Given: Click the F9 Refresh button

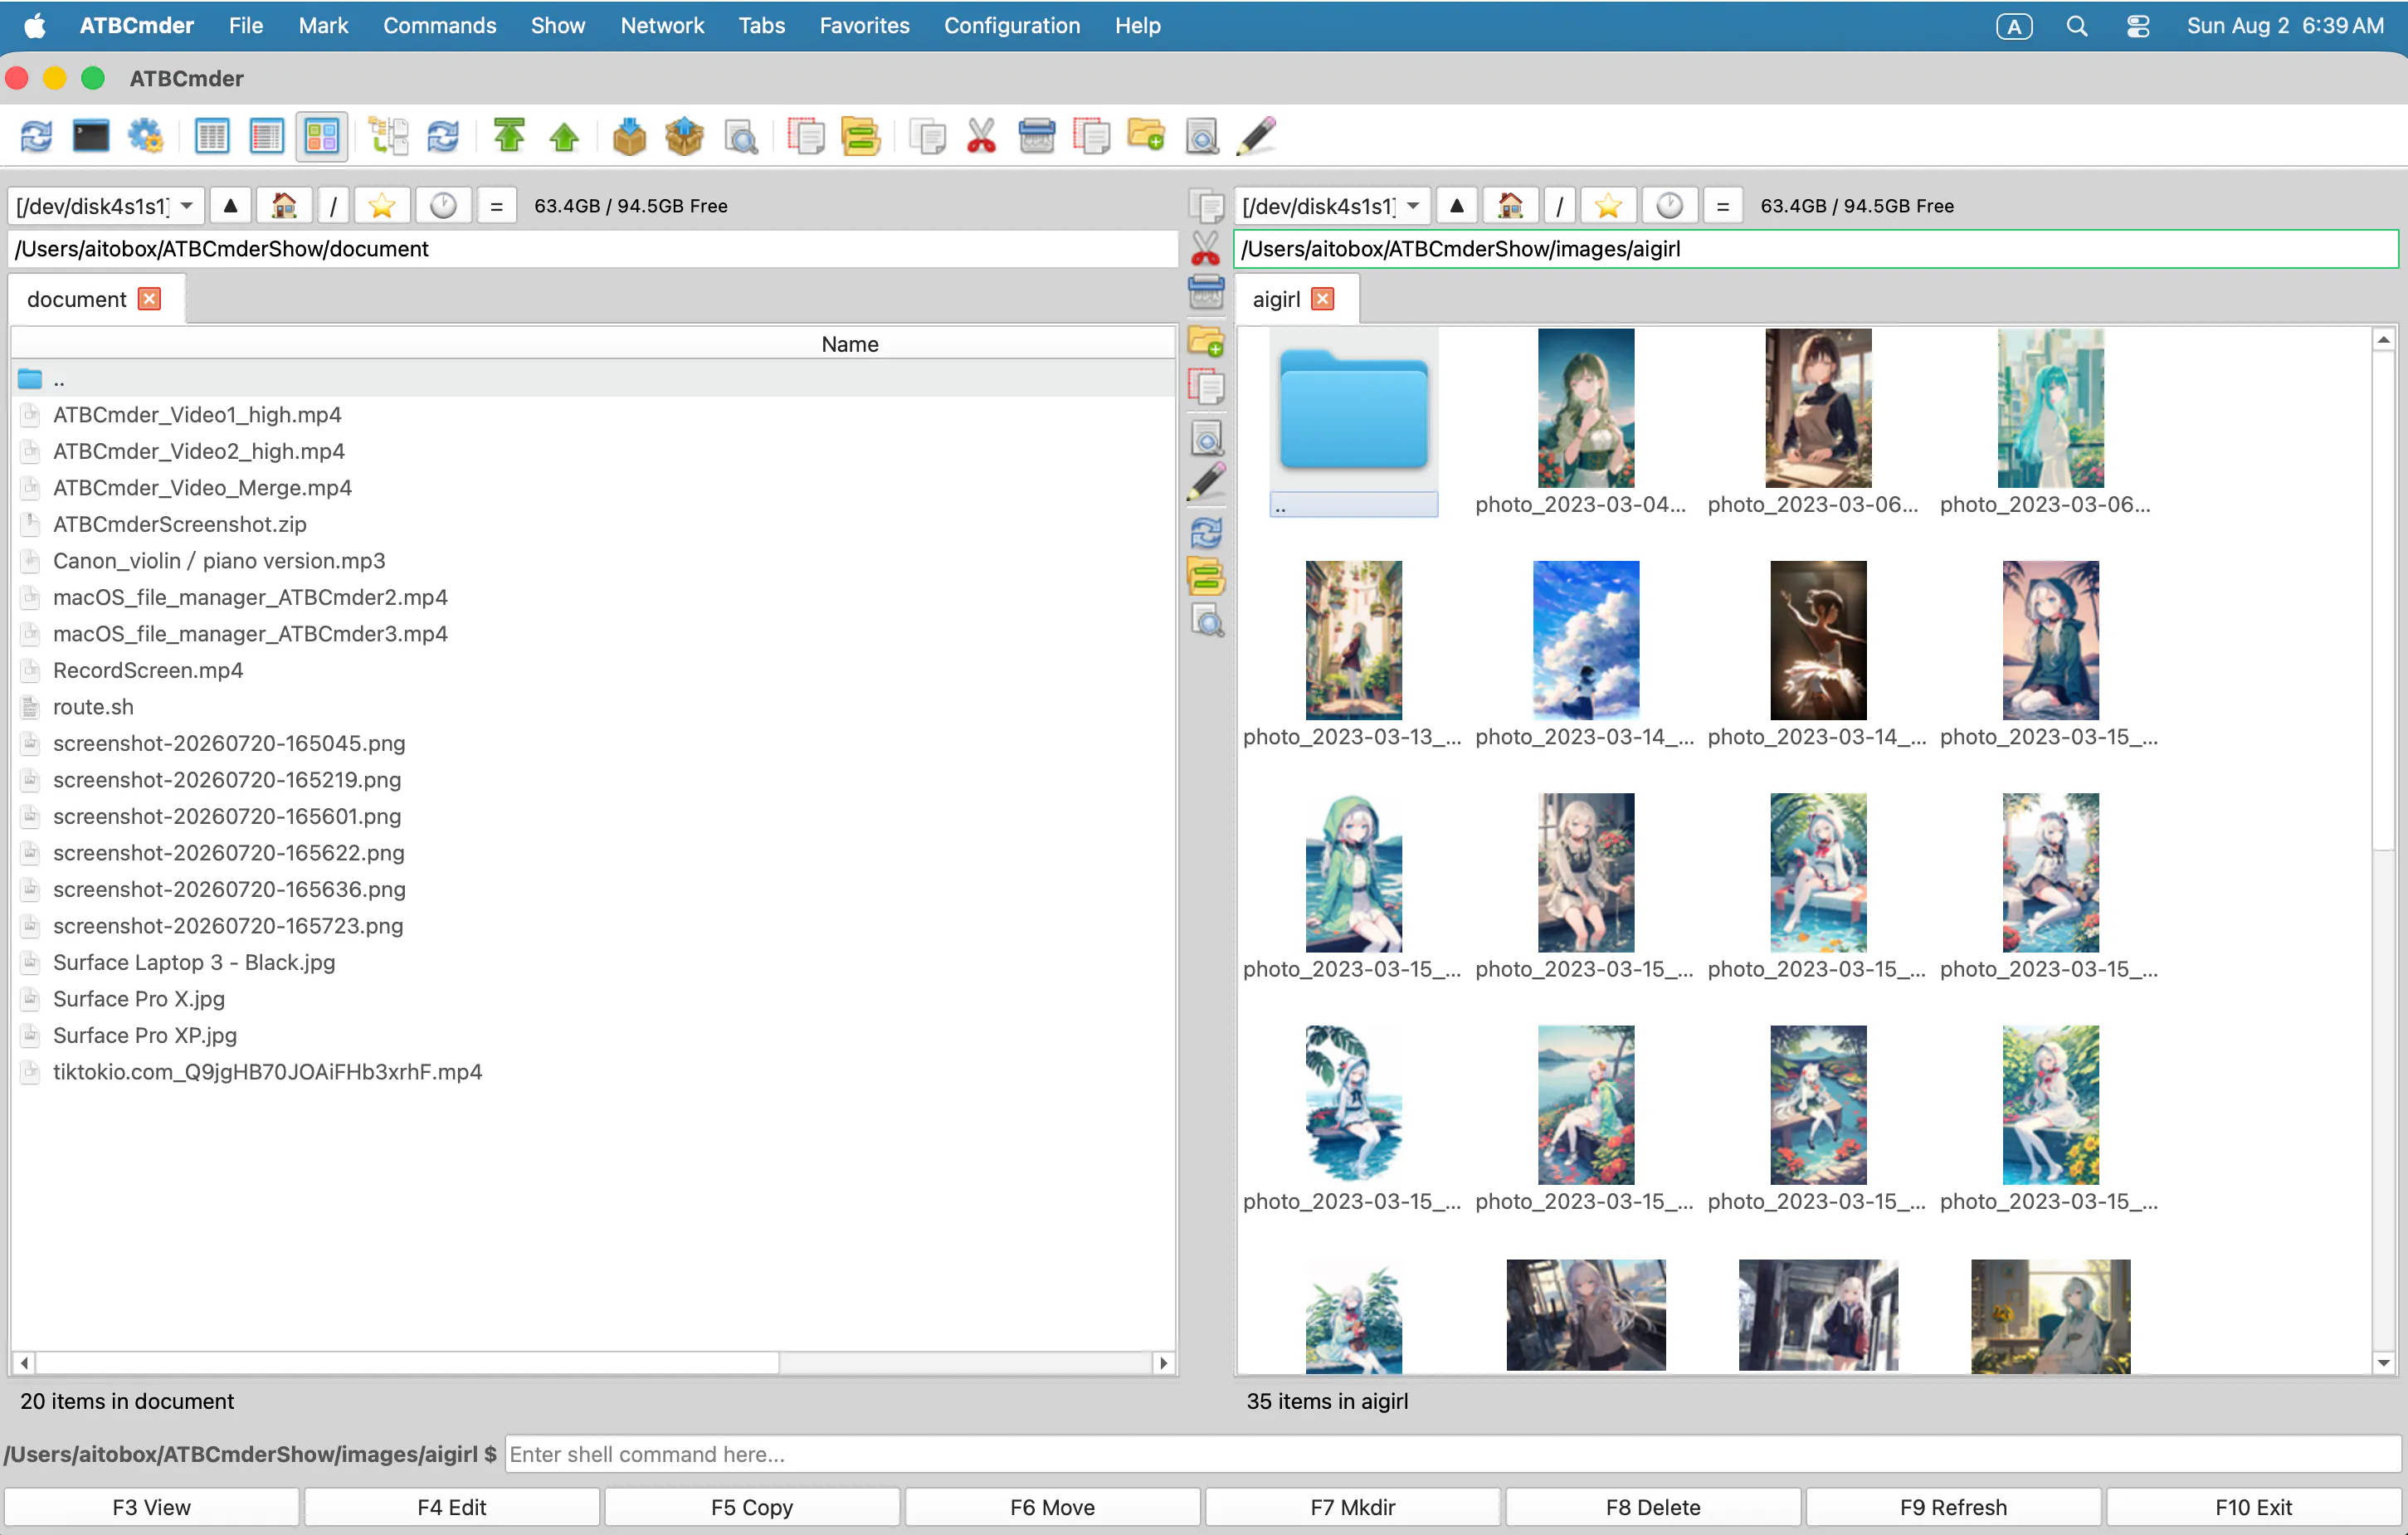Looking at the screenshot, I should pos(1953,1507).
